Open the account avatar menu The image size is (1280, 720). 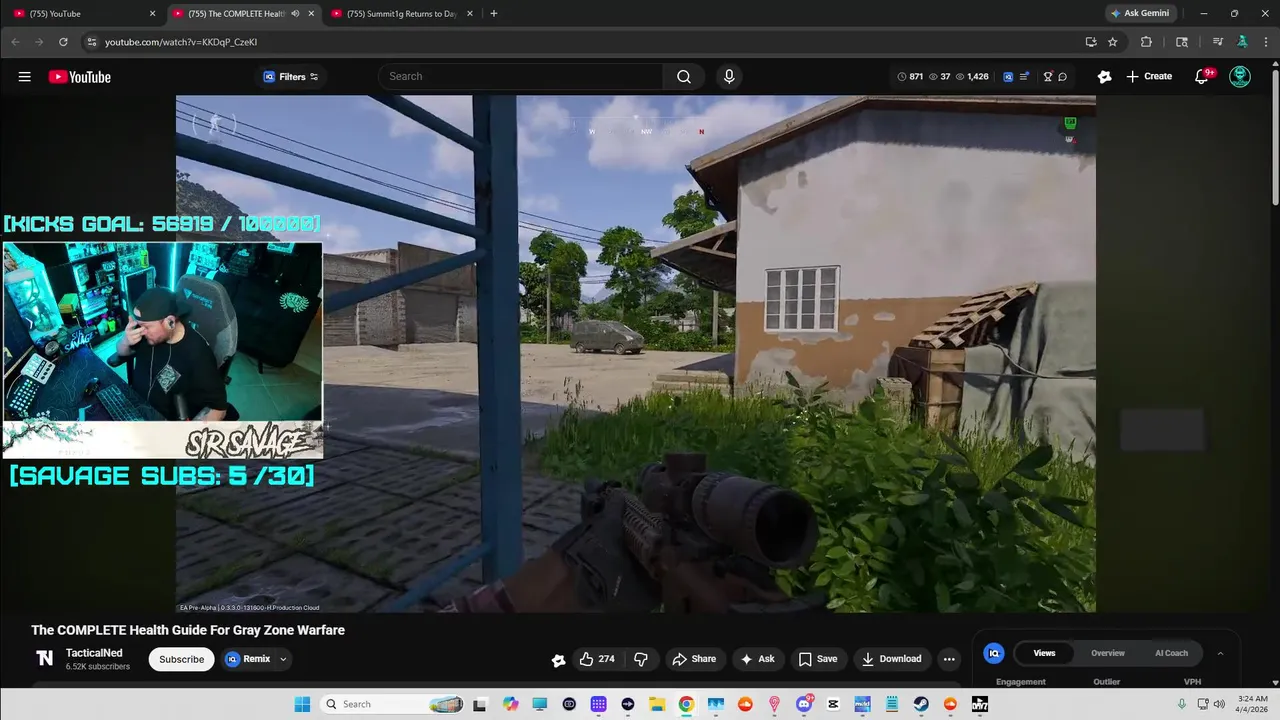coord(1240,77)
